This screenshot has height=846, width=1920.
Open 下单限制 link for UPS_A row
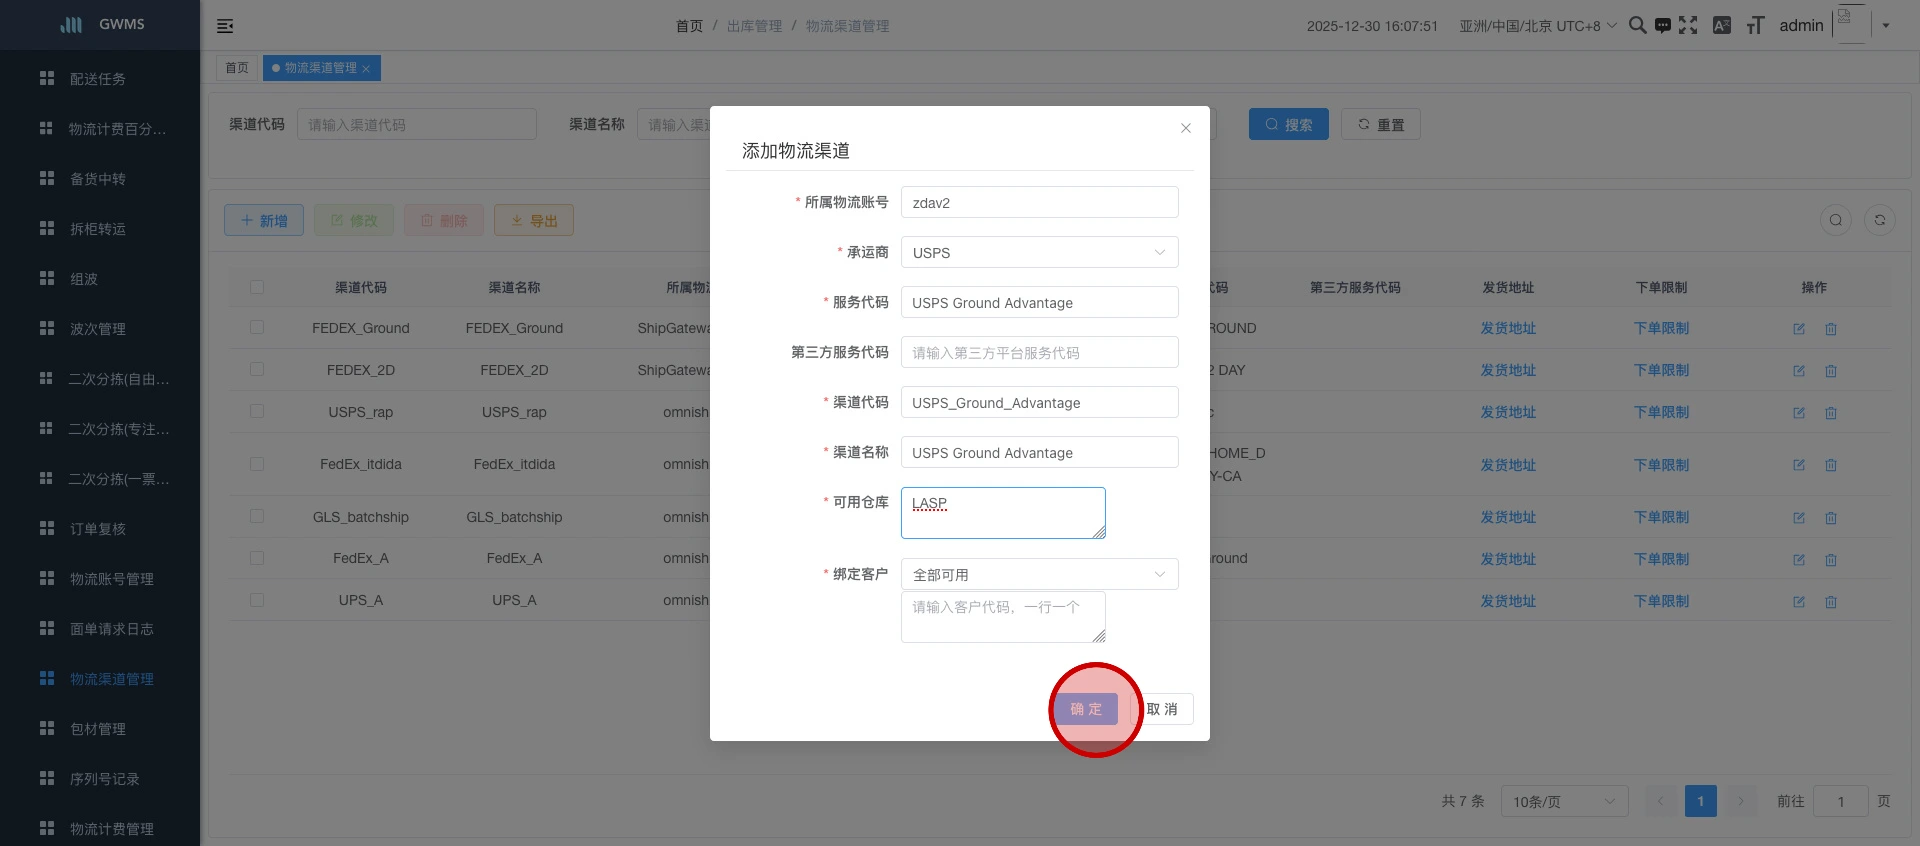1661,601
